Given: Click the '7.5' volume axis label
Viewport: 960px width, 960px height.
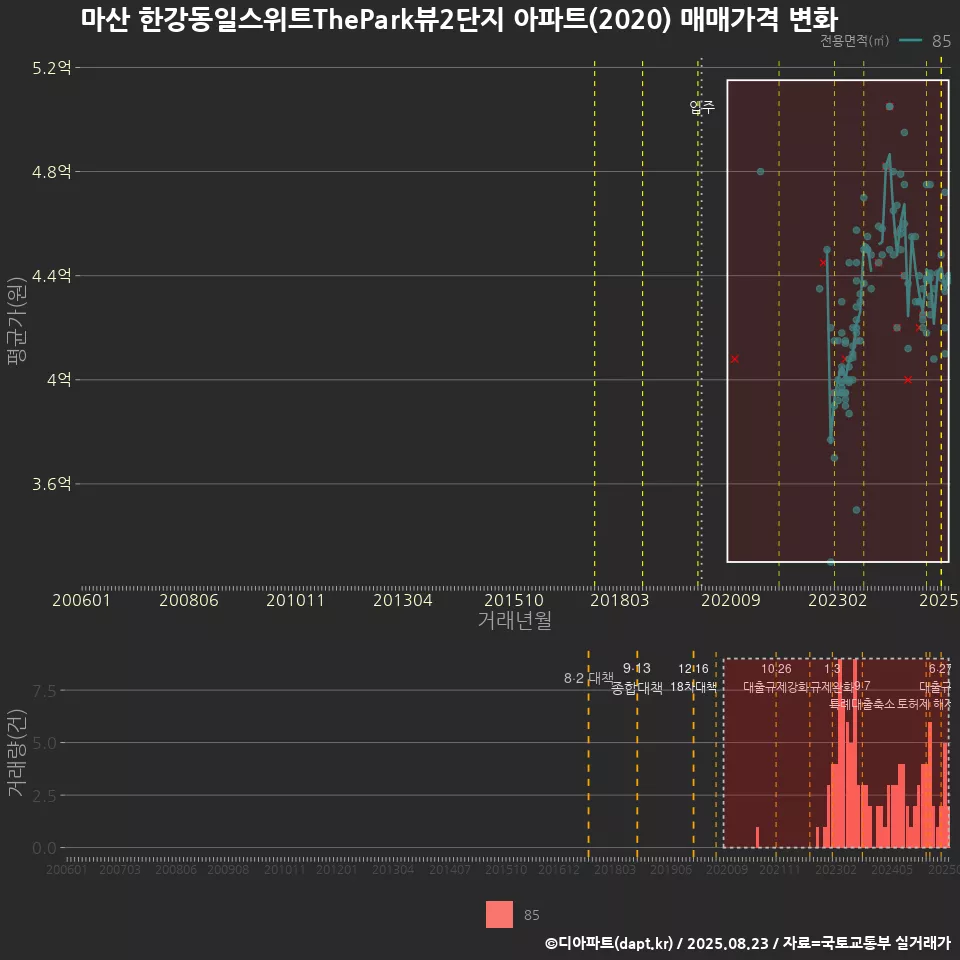Looking at the screenshot, I should (44, 691).
